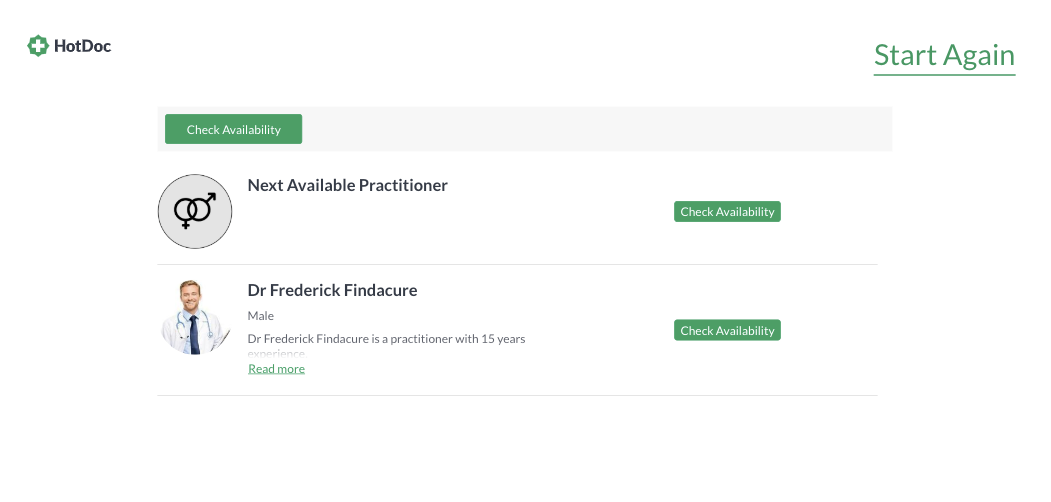1051x502 pixels.
Task: Expand Dr Frederick's bio with Read more
Action: pyautogui.click(x=276, y=369)
